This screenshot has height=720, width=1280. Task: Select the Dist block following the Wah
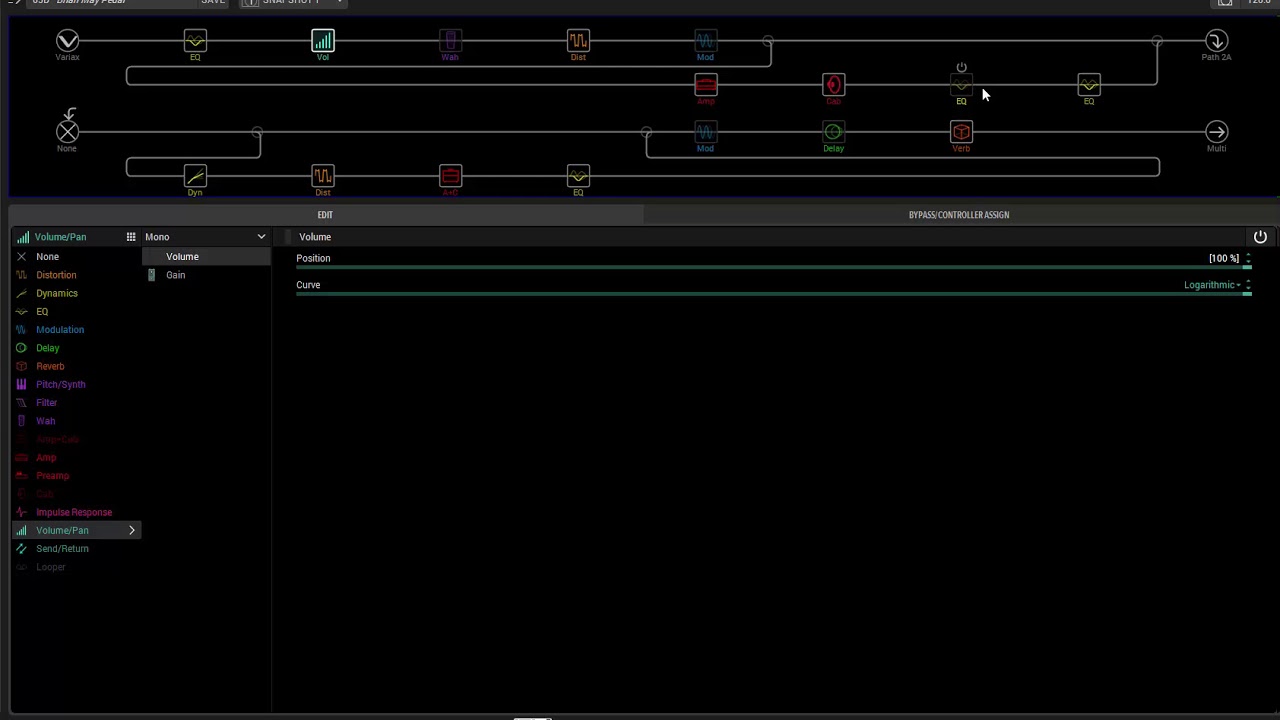(578, 41)
